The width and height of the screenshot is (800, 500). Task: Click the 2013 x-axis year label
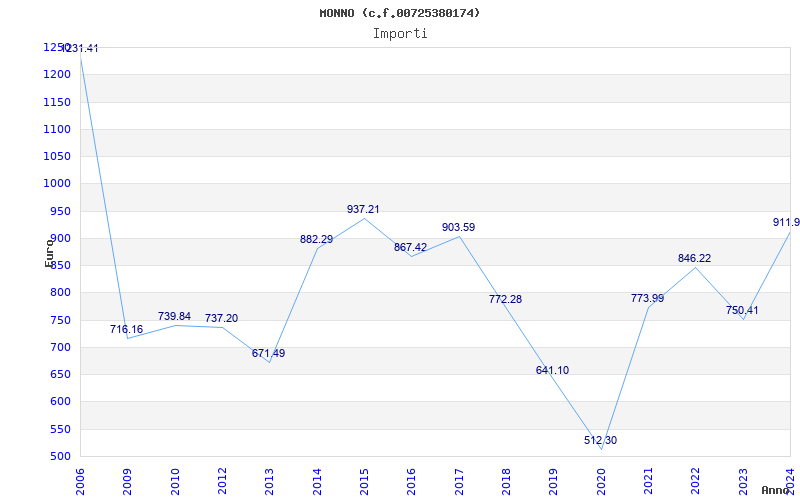(x=269, y=481)
